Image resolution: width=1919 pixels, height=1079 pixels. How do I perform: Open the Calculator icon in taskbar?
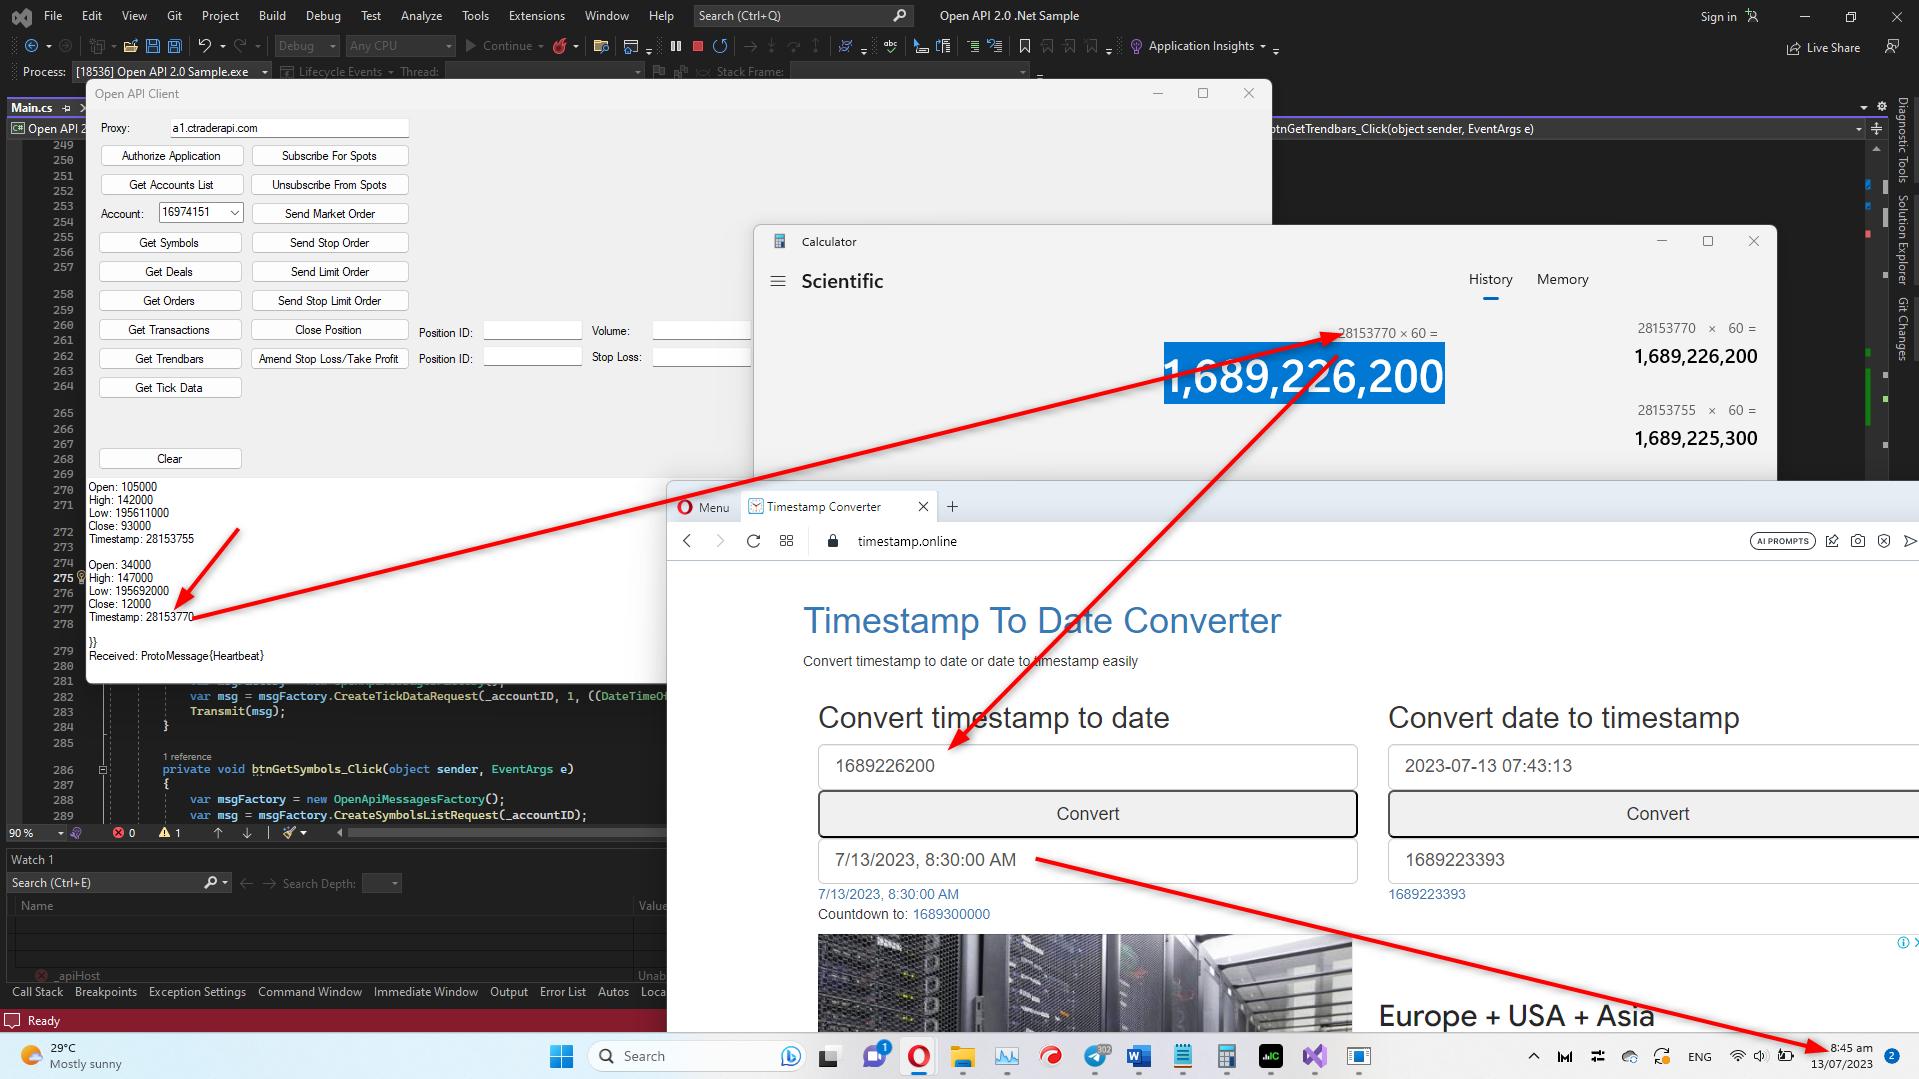[1226, 1056]
